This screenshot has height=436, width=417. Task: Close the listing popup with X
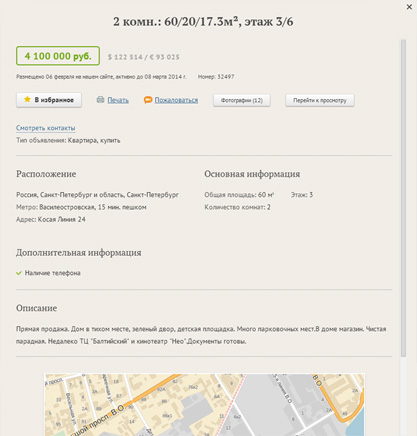[x=409, y=7]
